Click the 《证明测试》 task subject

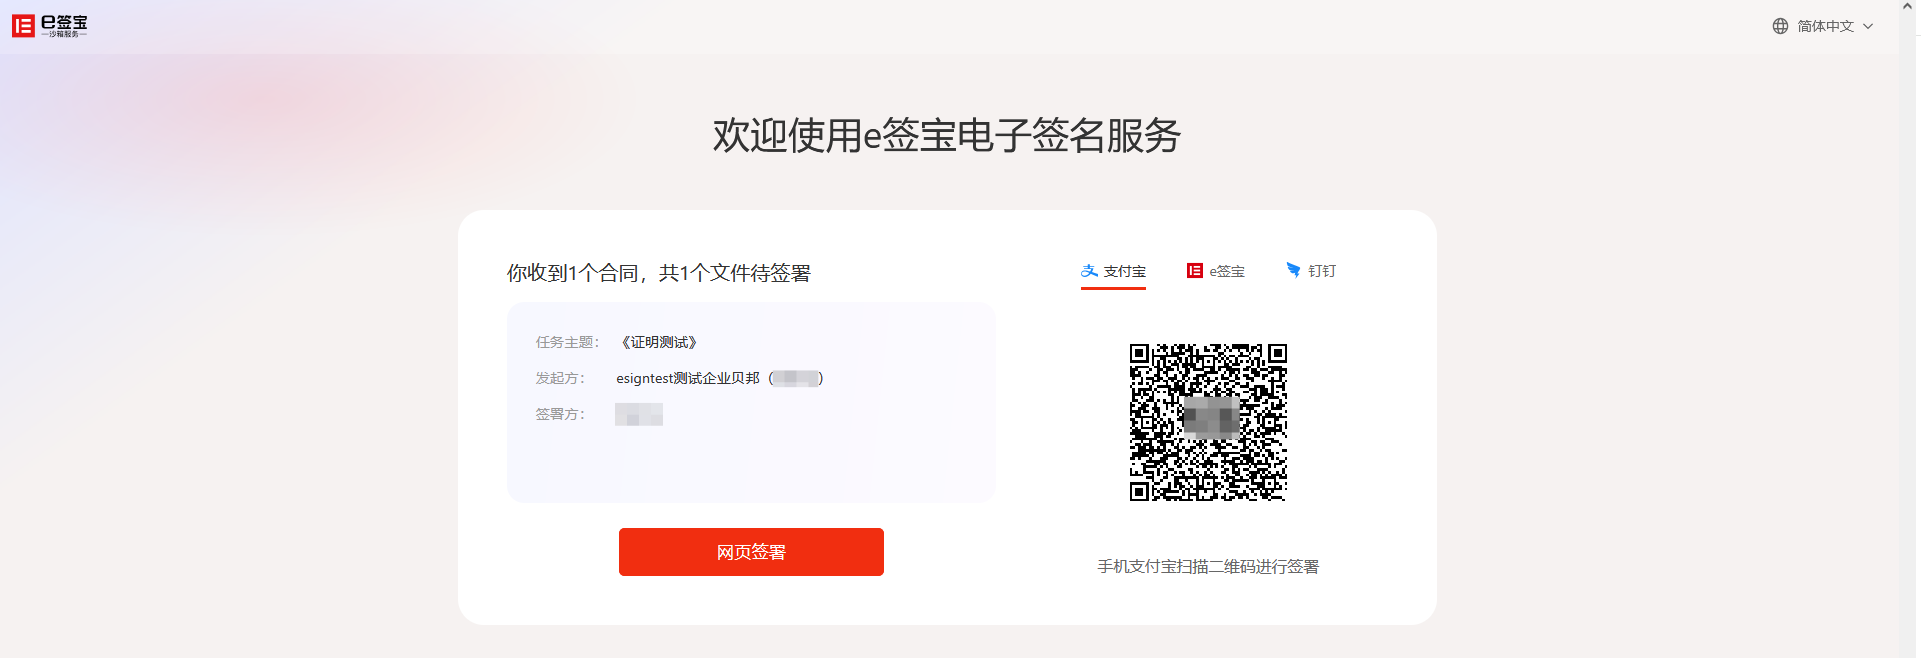658,342
